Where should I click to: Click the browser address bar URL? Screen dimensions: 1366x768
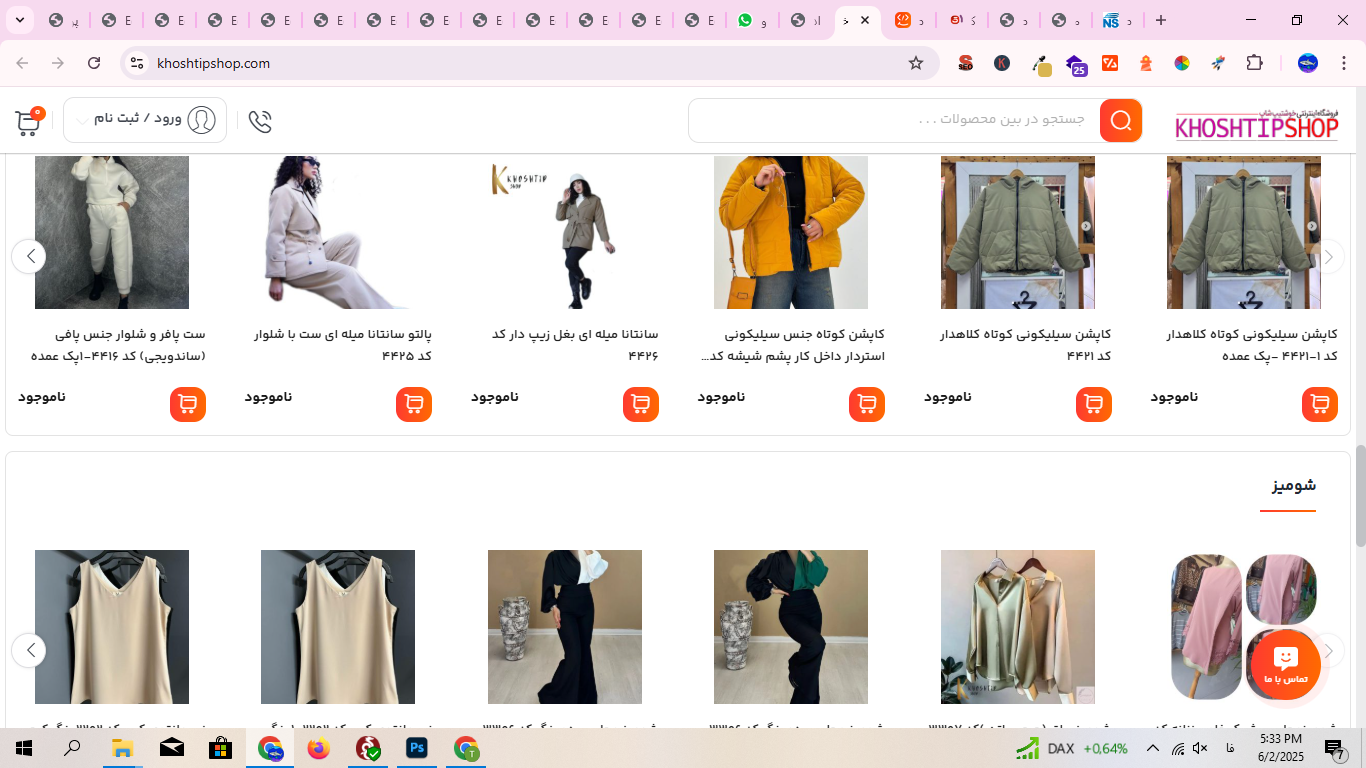click(x=214, y=63)
